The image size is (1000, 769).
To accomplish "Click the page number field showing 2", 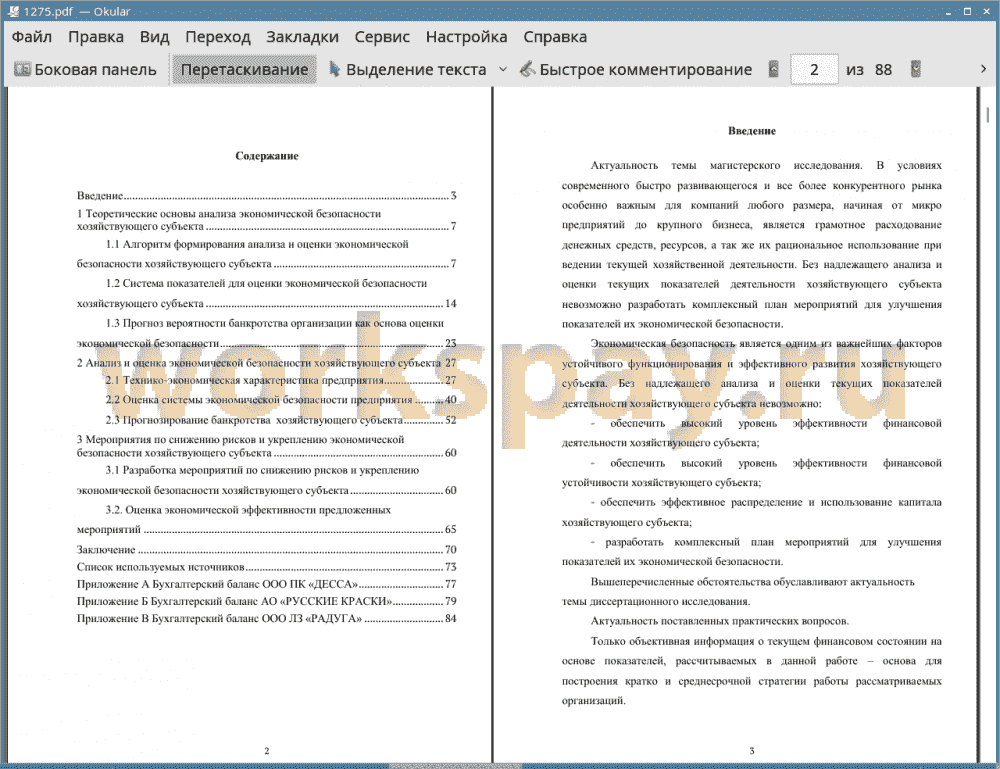I will pyautogui.click(x=814, y=70).
